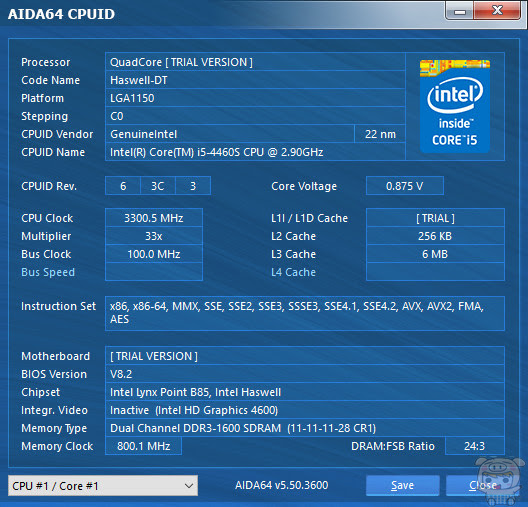This screenshot has width=528, height=507.
Task: Click the Close button
Action: pos(483,485)
